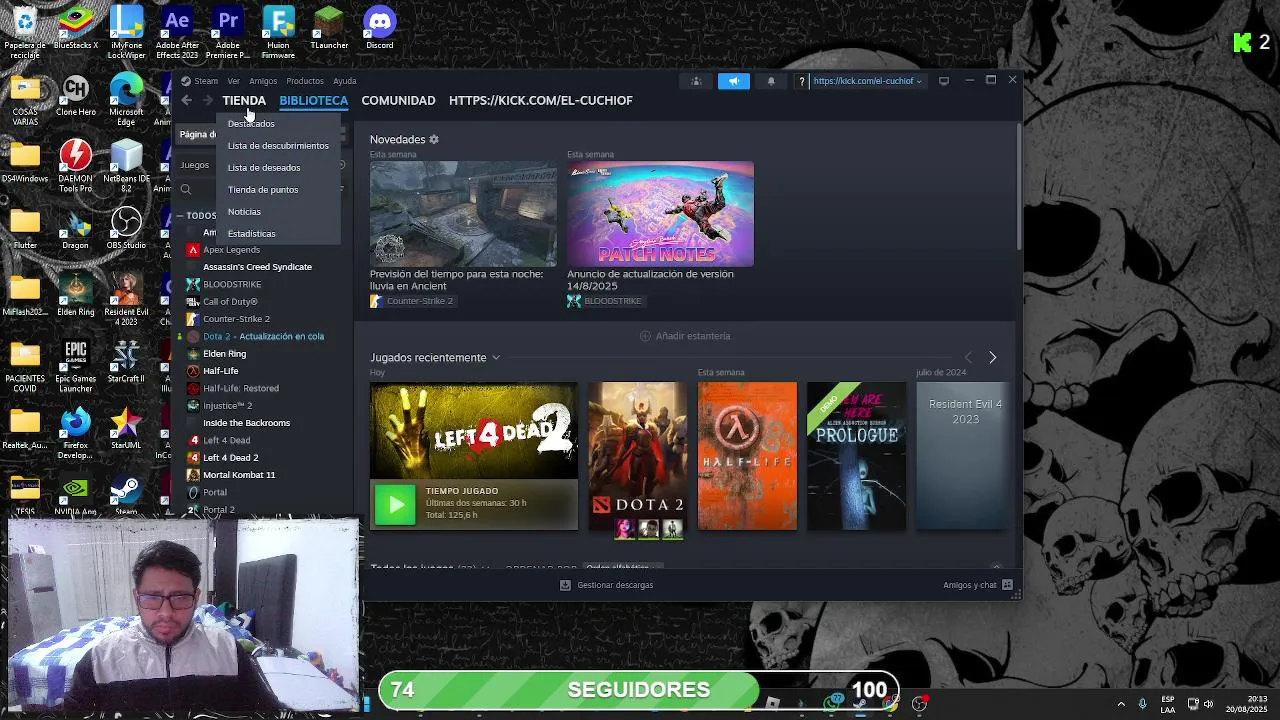Click the previous arrow in Jugados recientemente
Viewport: 1280px width, 720px height.
[968, 357]
